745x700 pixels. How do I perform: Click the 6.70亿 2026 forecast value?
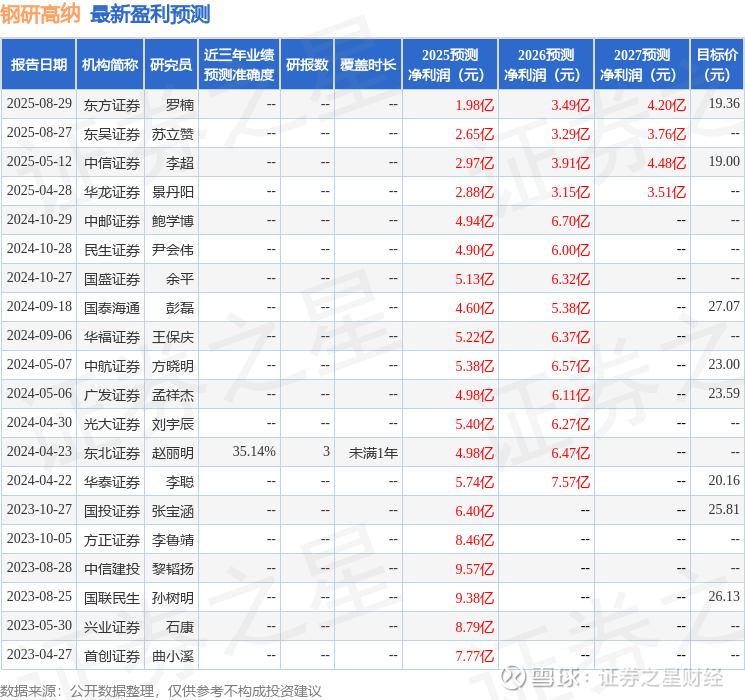[571, 221]
